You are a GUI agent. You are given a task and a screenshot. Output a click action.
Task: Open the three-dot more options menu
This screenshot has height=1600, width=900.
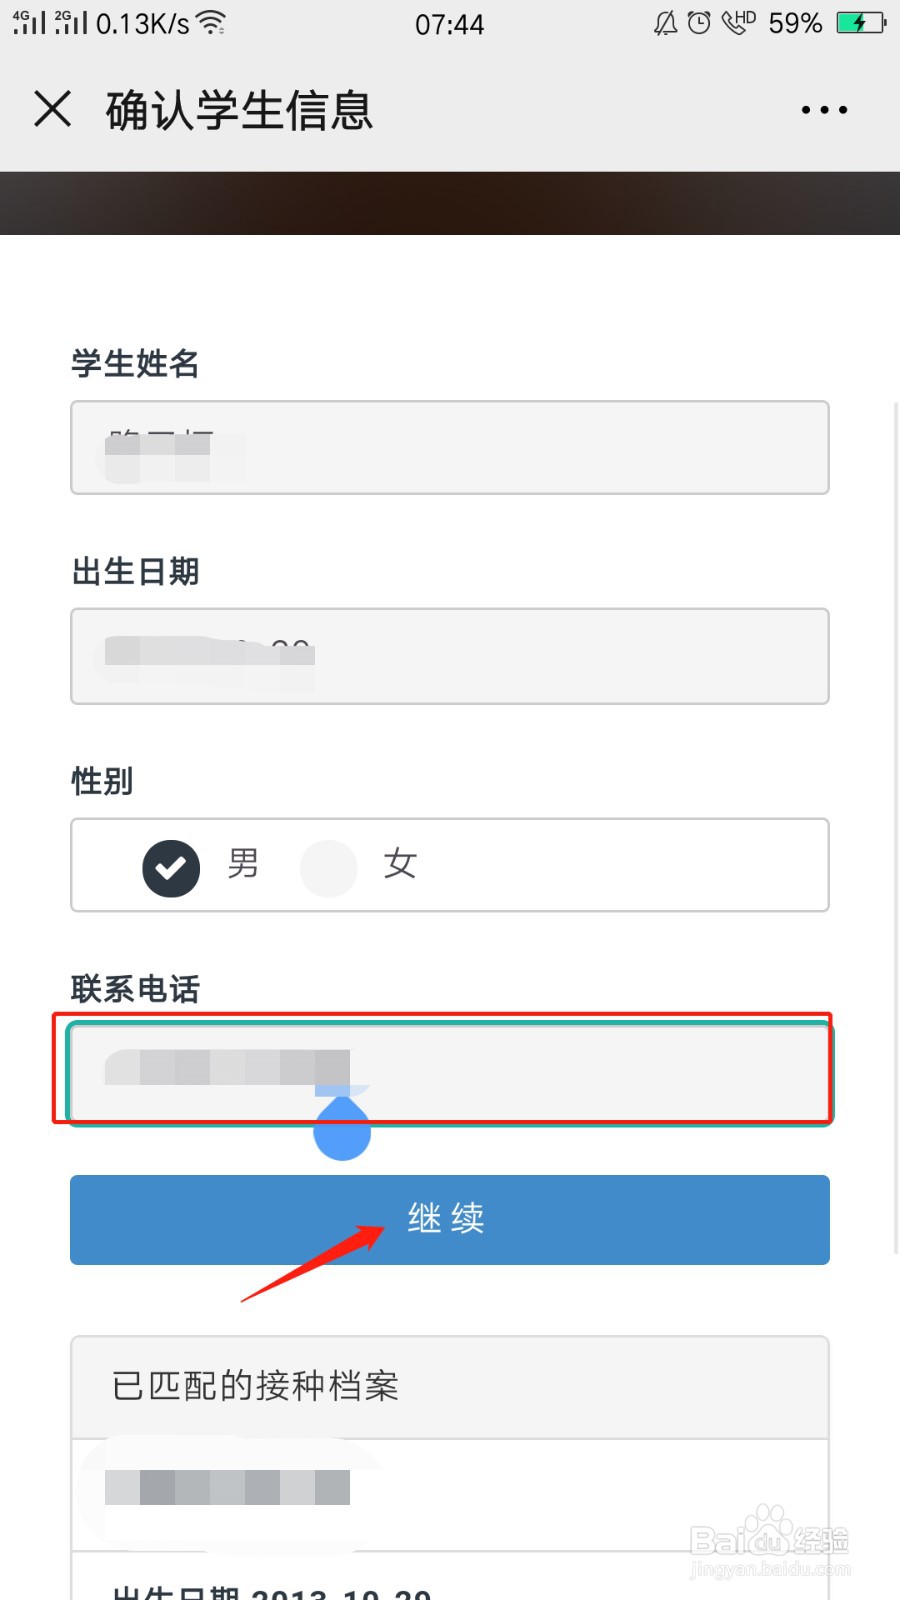click(x=824, y=110)
